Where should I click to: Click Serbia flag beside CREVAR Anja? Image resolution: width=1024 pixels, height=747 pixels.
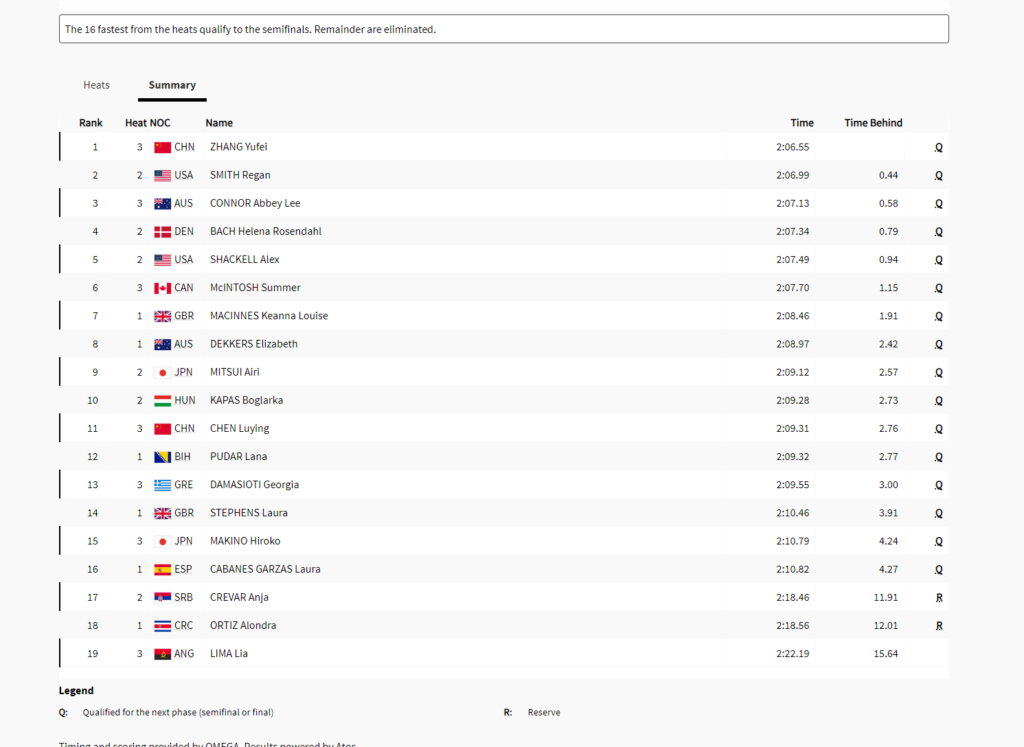click(162, 597)
